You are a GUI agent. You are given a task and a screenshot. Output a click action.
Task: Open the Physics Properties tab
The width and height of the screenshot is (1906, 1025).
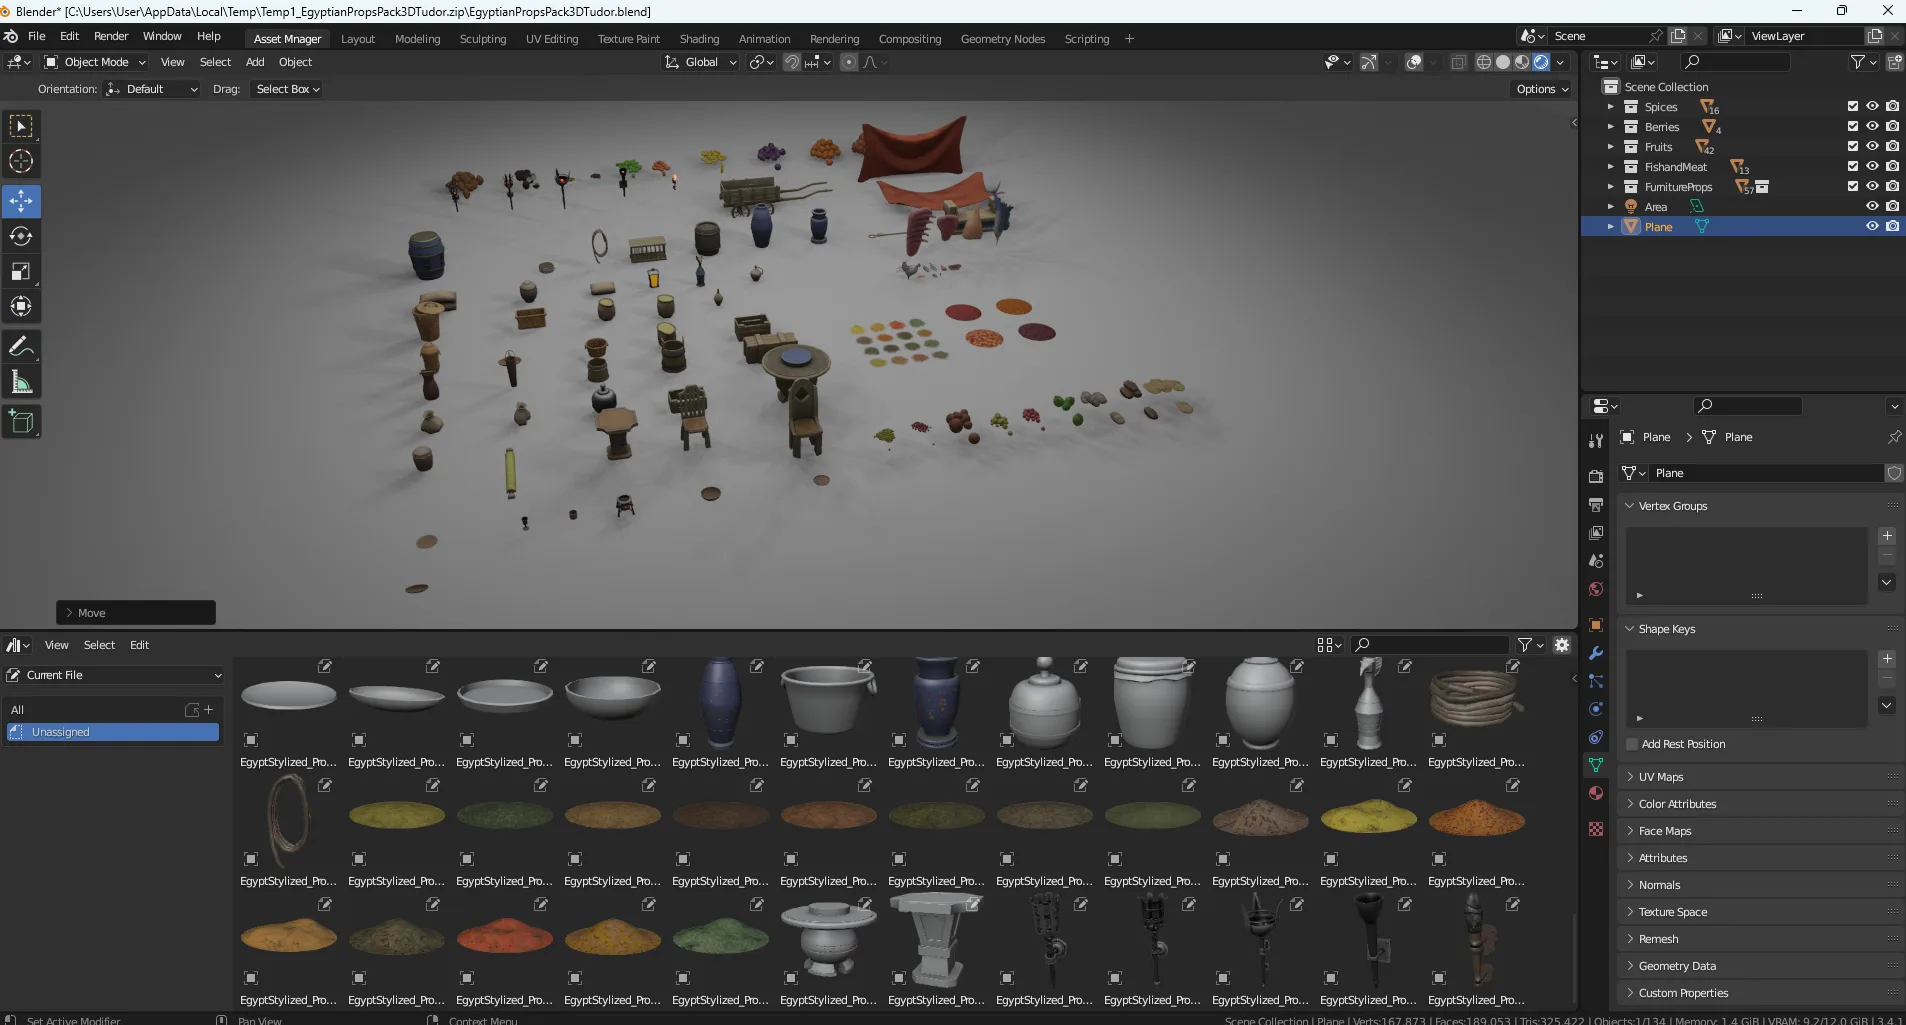tap(1596, 708)
